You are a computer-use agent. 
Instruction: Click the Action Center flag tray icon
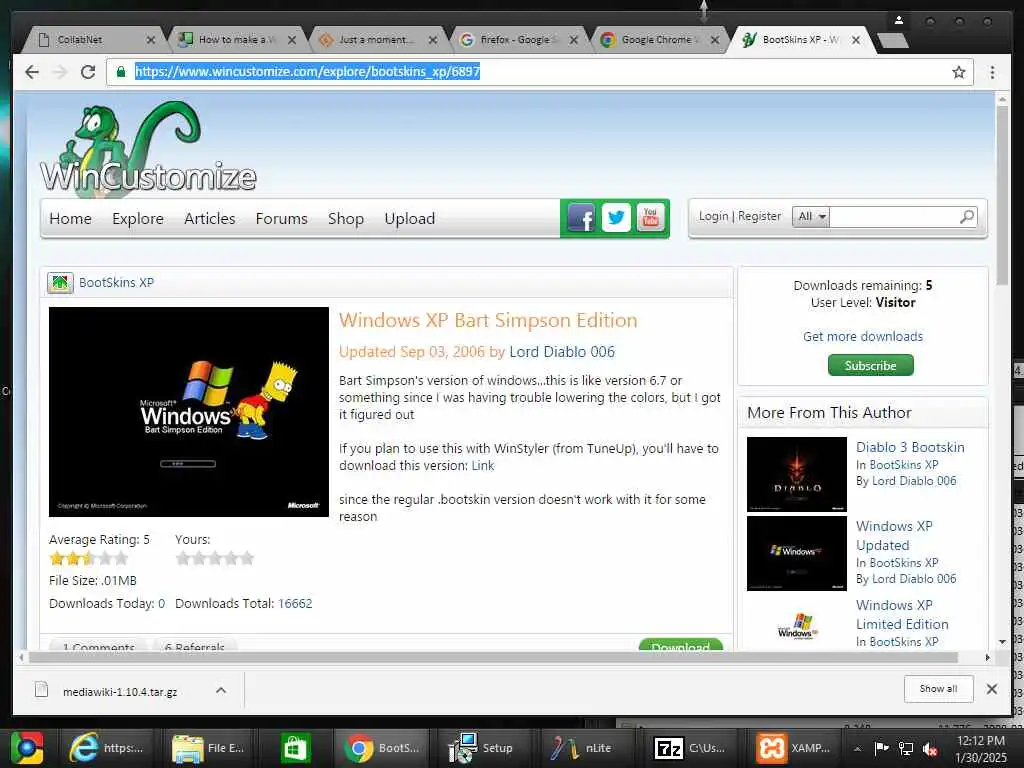[882, 748]
